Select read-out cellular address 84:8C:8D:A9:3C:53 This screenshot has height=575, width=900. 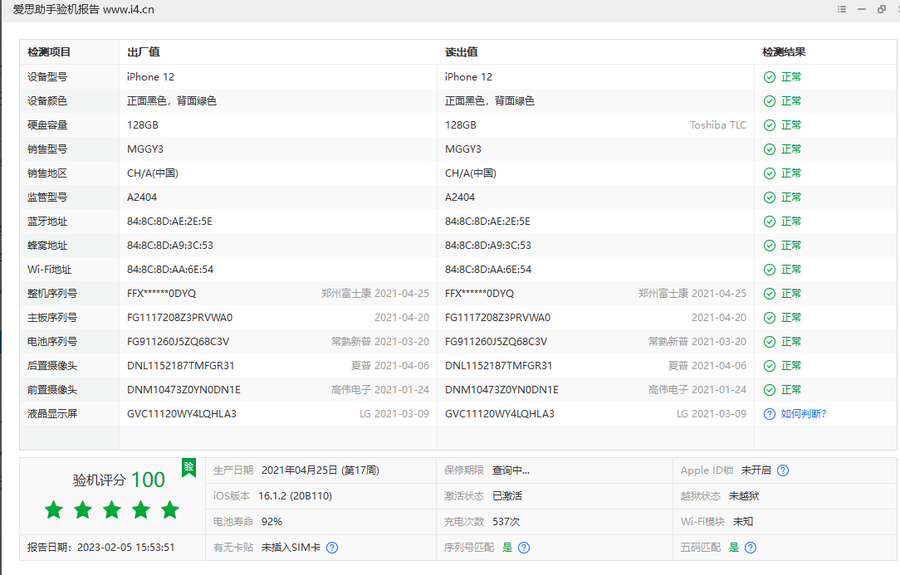(488, 246)
